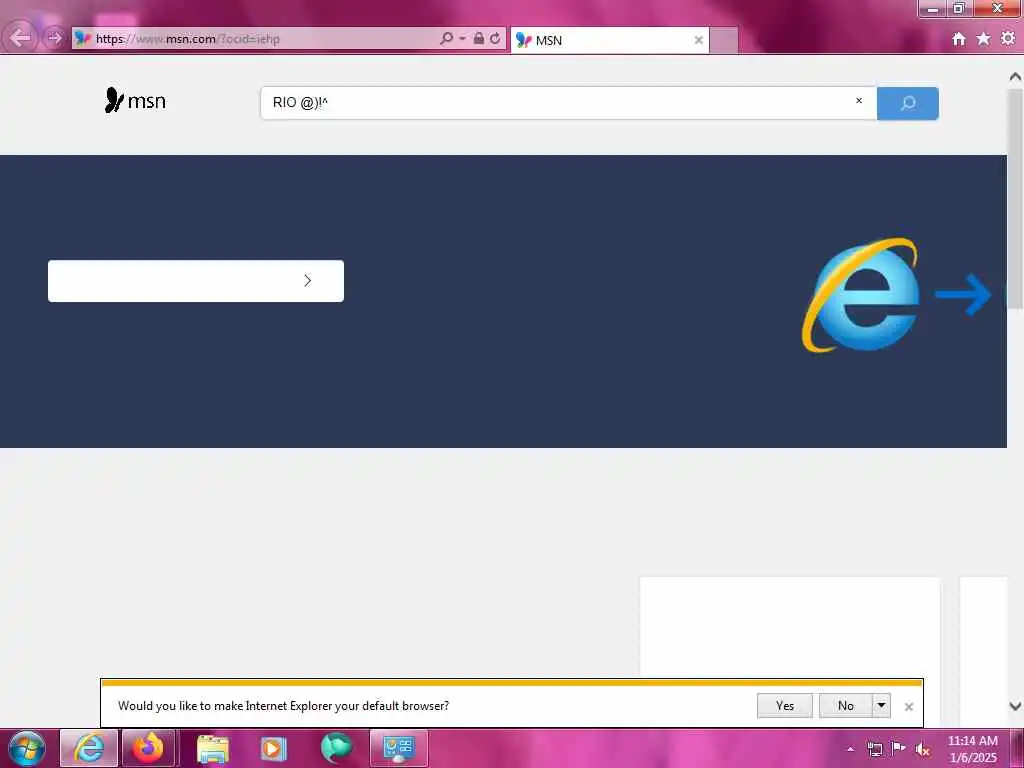Open Windows Media Player taskbar icon

pyautogui.click(x=273, y=749)
